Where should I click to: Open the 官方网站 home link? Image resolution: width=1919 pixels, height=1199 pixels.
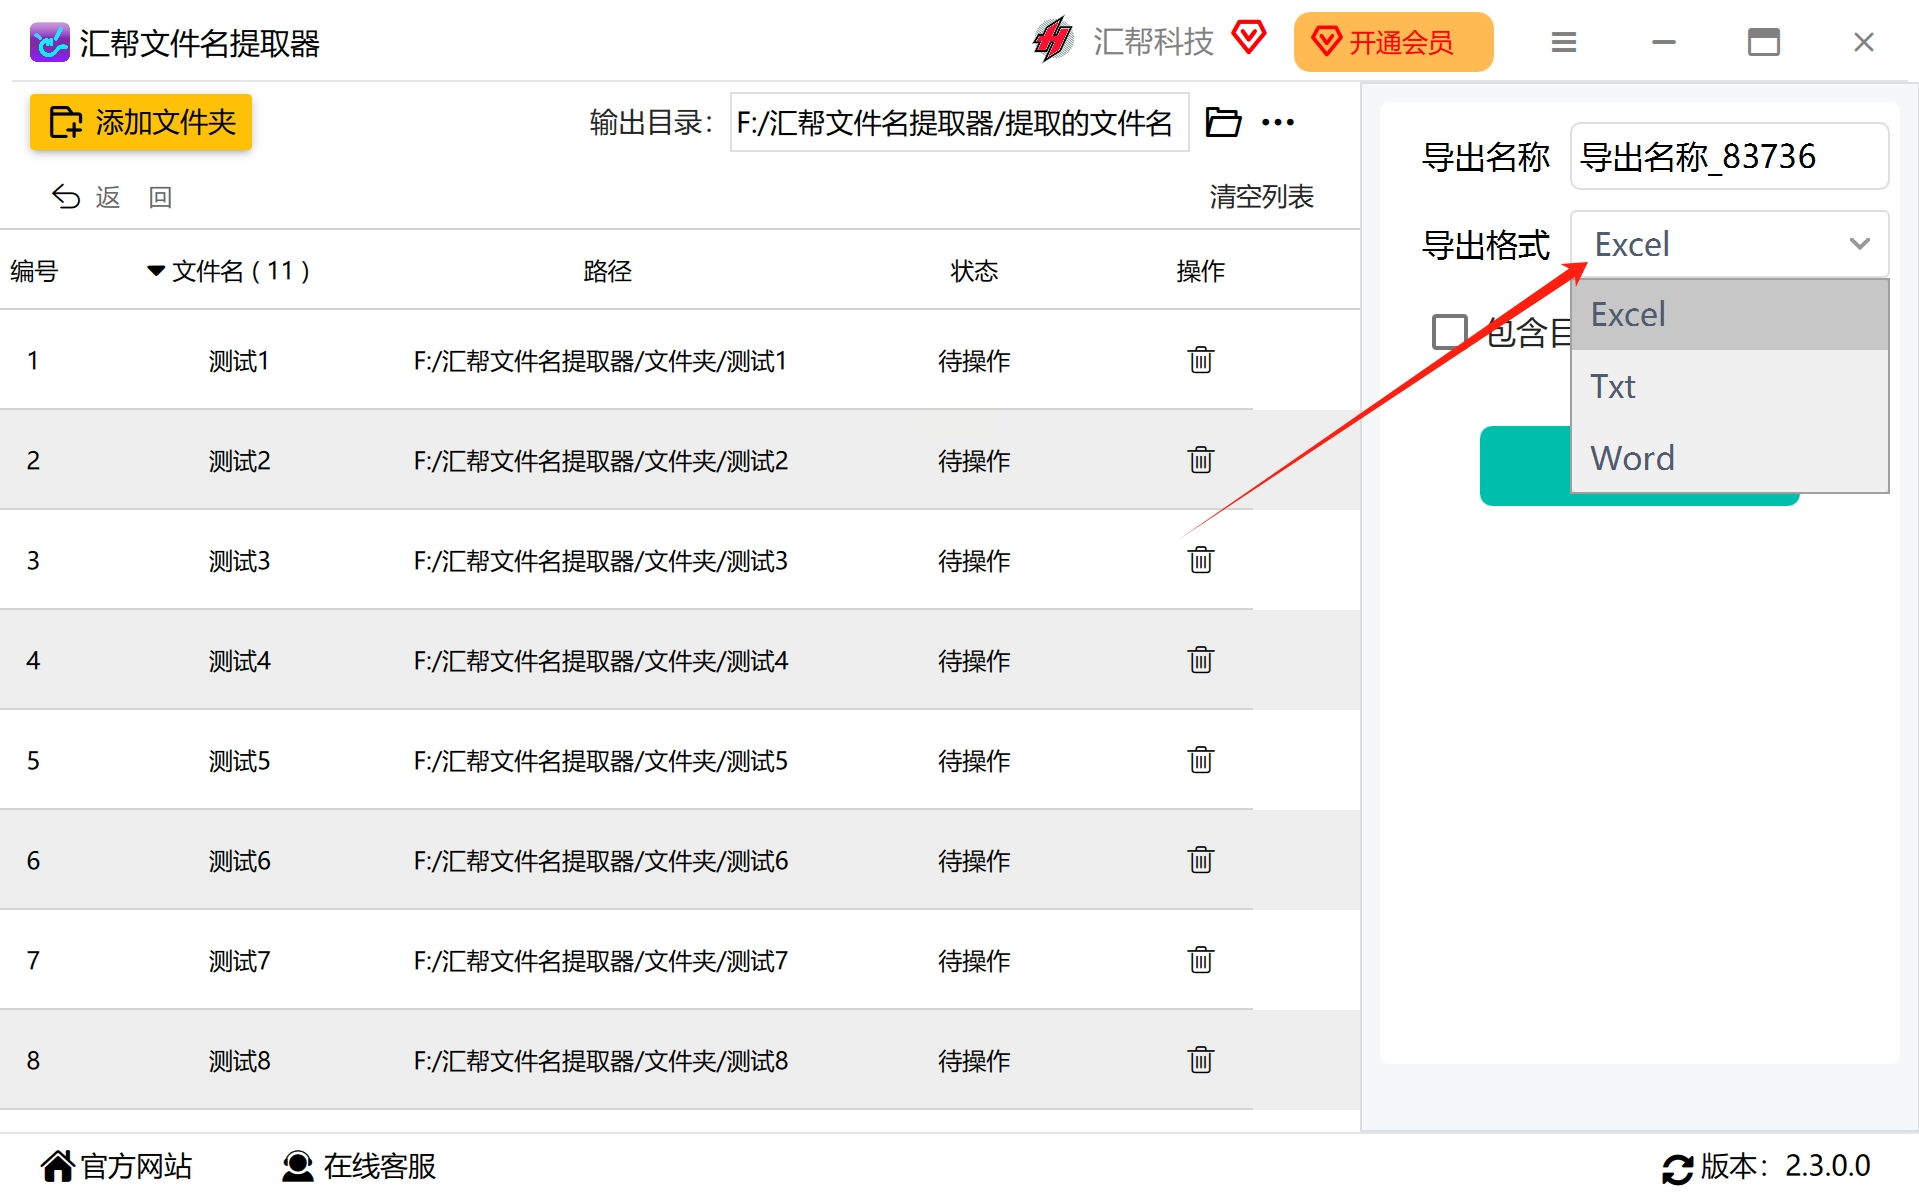point(116,1166)
